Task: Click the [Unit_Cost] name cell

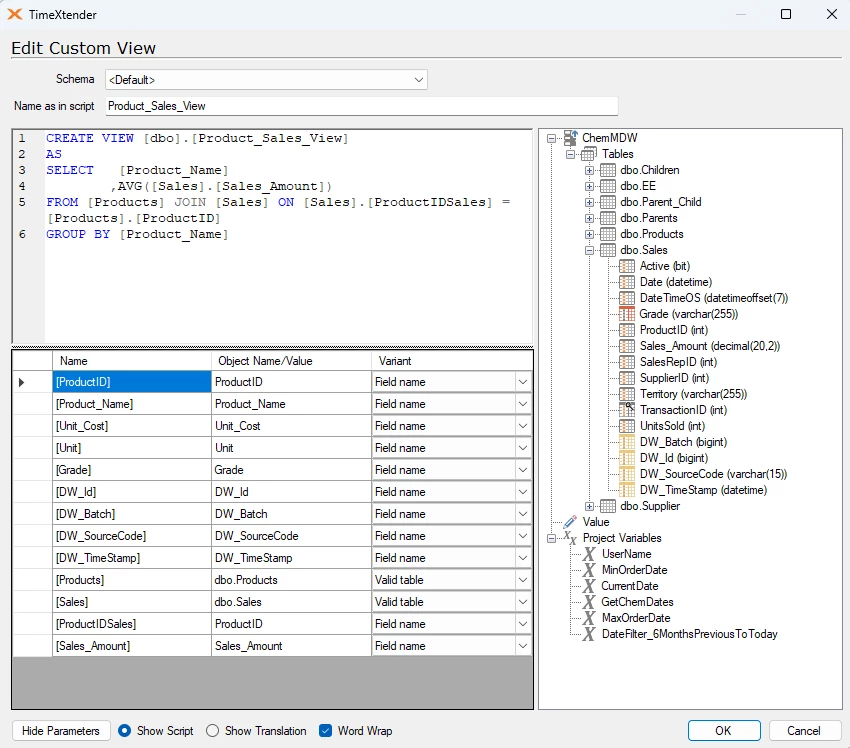Action: click(132, 426)
